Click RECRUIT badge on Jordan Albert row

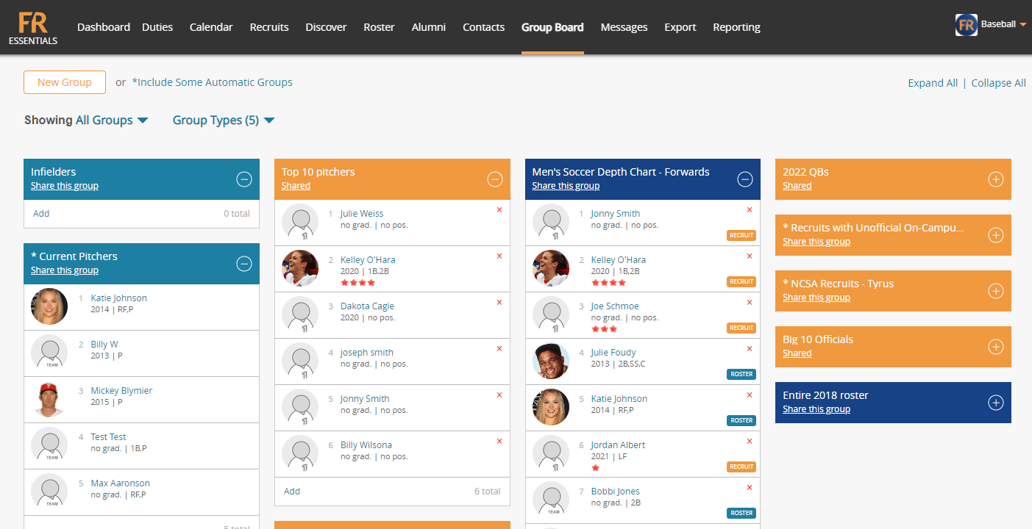pyautogui.click(x=741, y=466)
